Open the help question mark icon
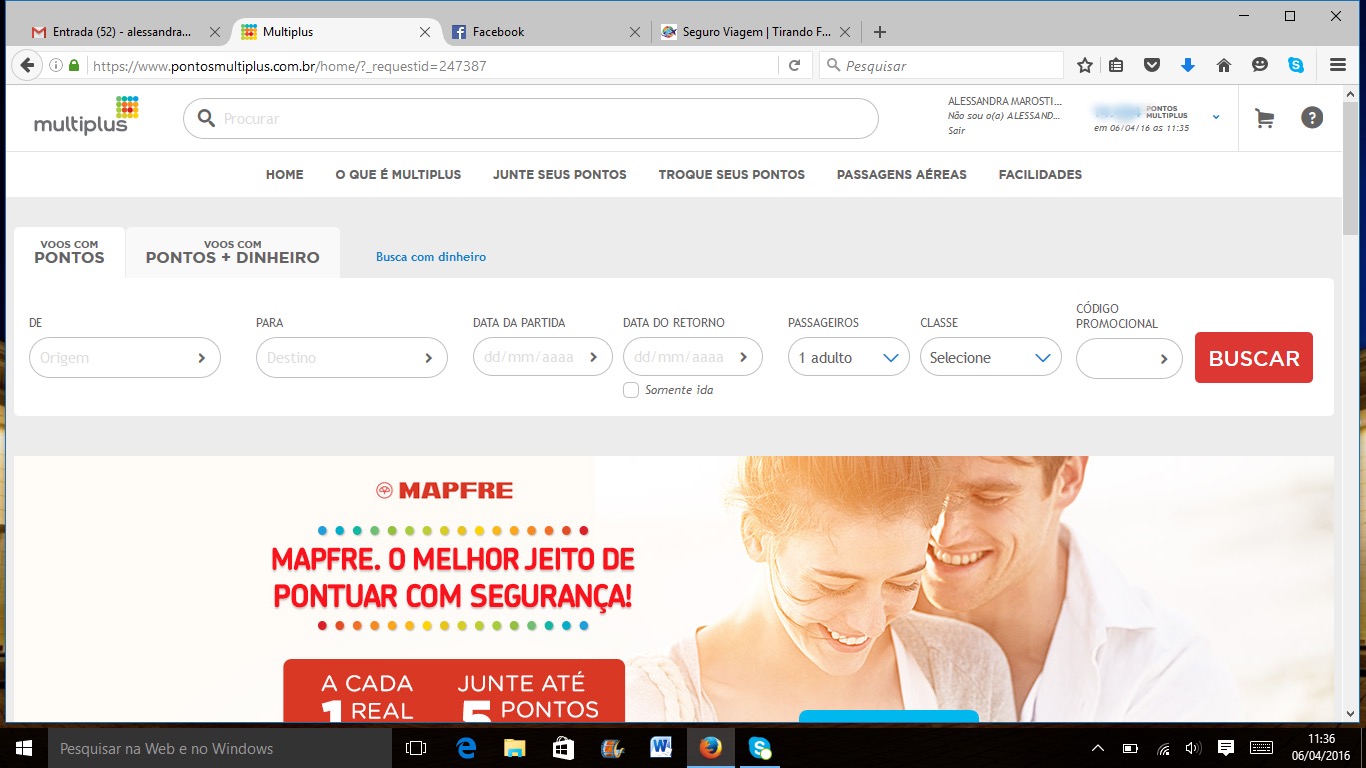This screenshot has height=768, width=1366. [1311, 118]
